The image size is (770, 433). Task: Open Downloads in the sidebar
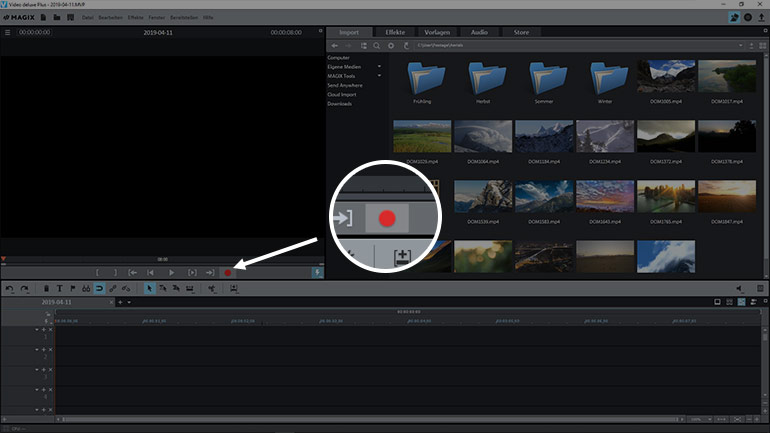click(339, 104)
